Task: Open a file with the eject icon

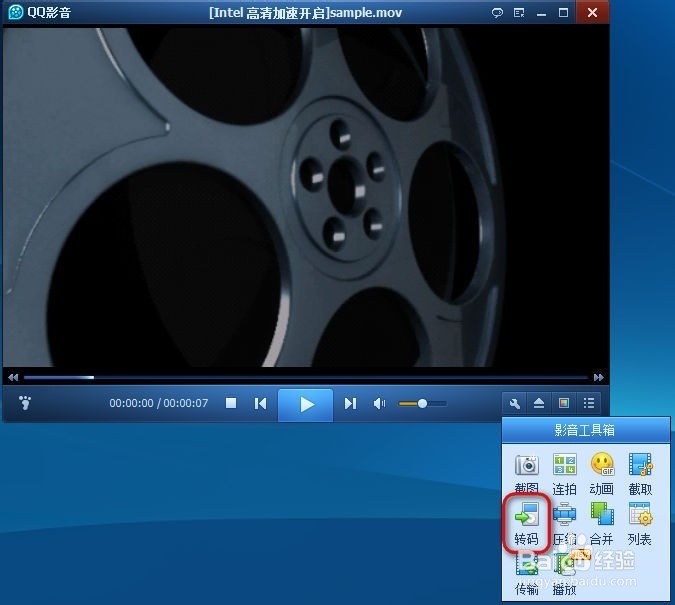Action: [x=539, y=403]
